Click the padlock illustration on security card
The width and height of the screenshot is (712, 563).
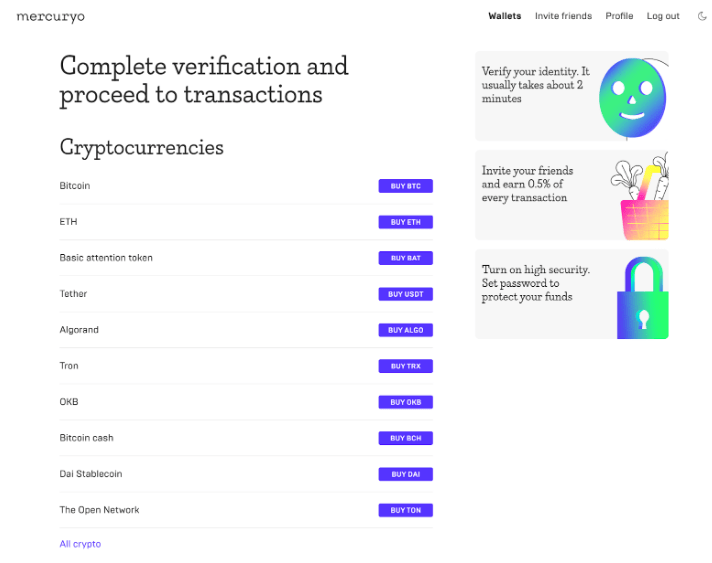click(643, 298)
